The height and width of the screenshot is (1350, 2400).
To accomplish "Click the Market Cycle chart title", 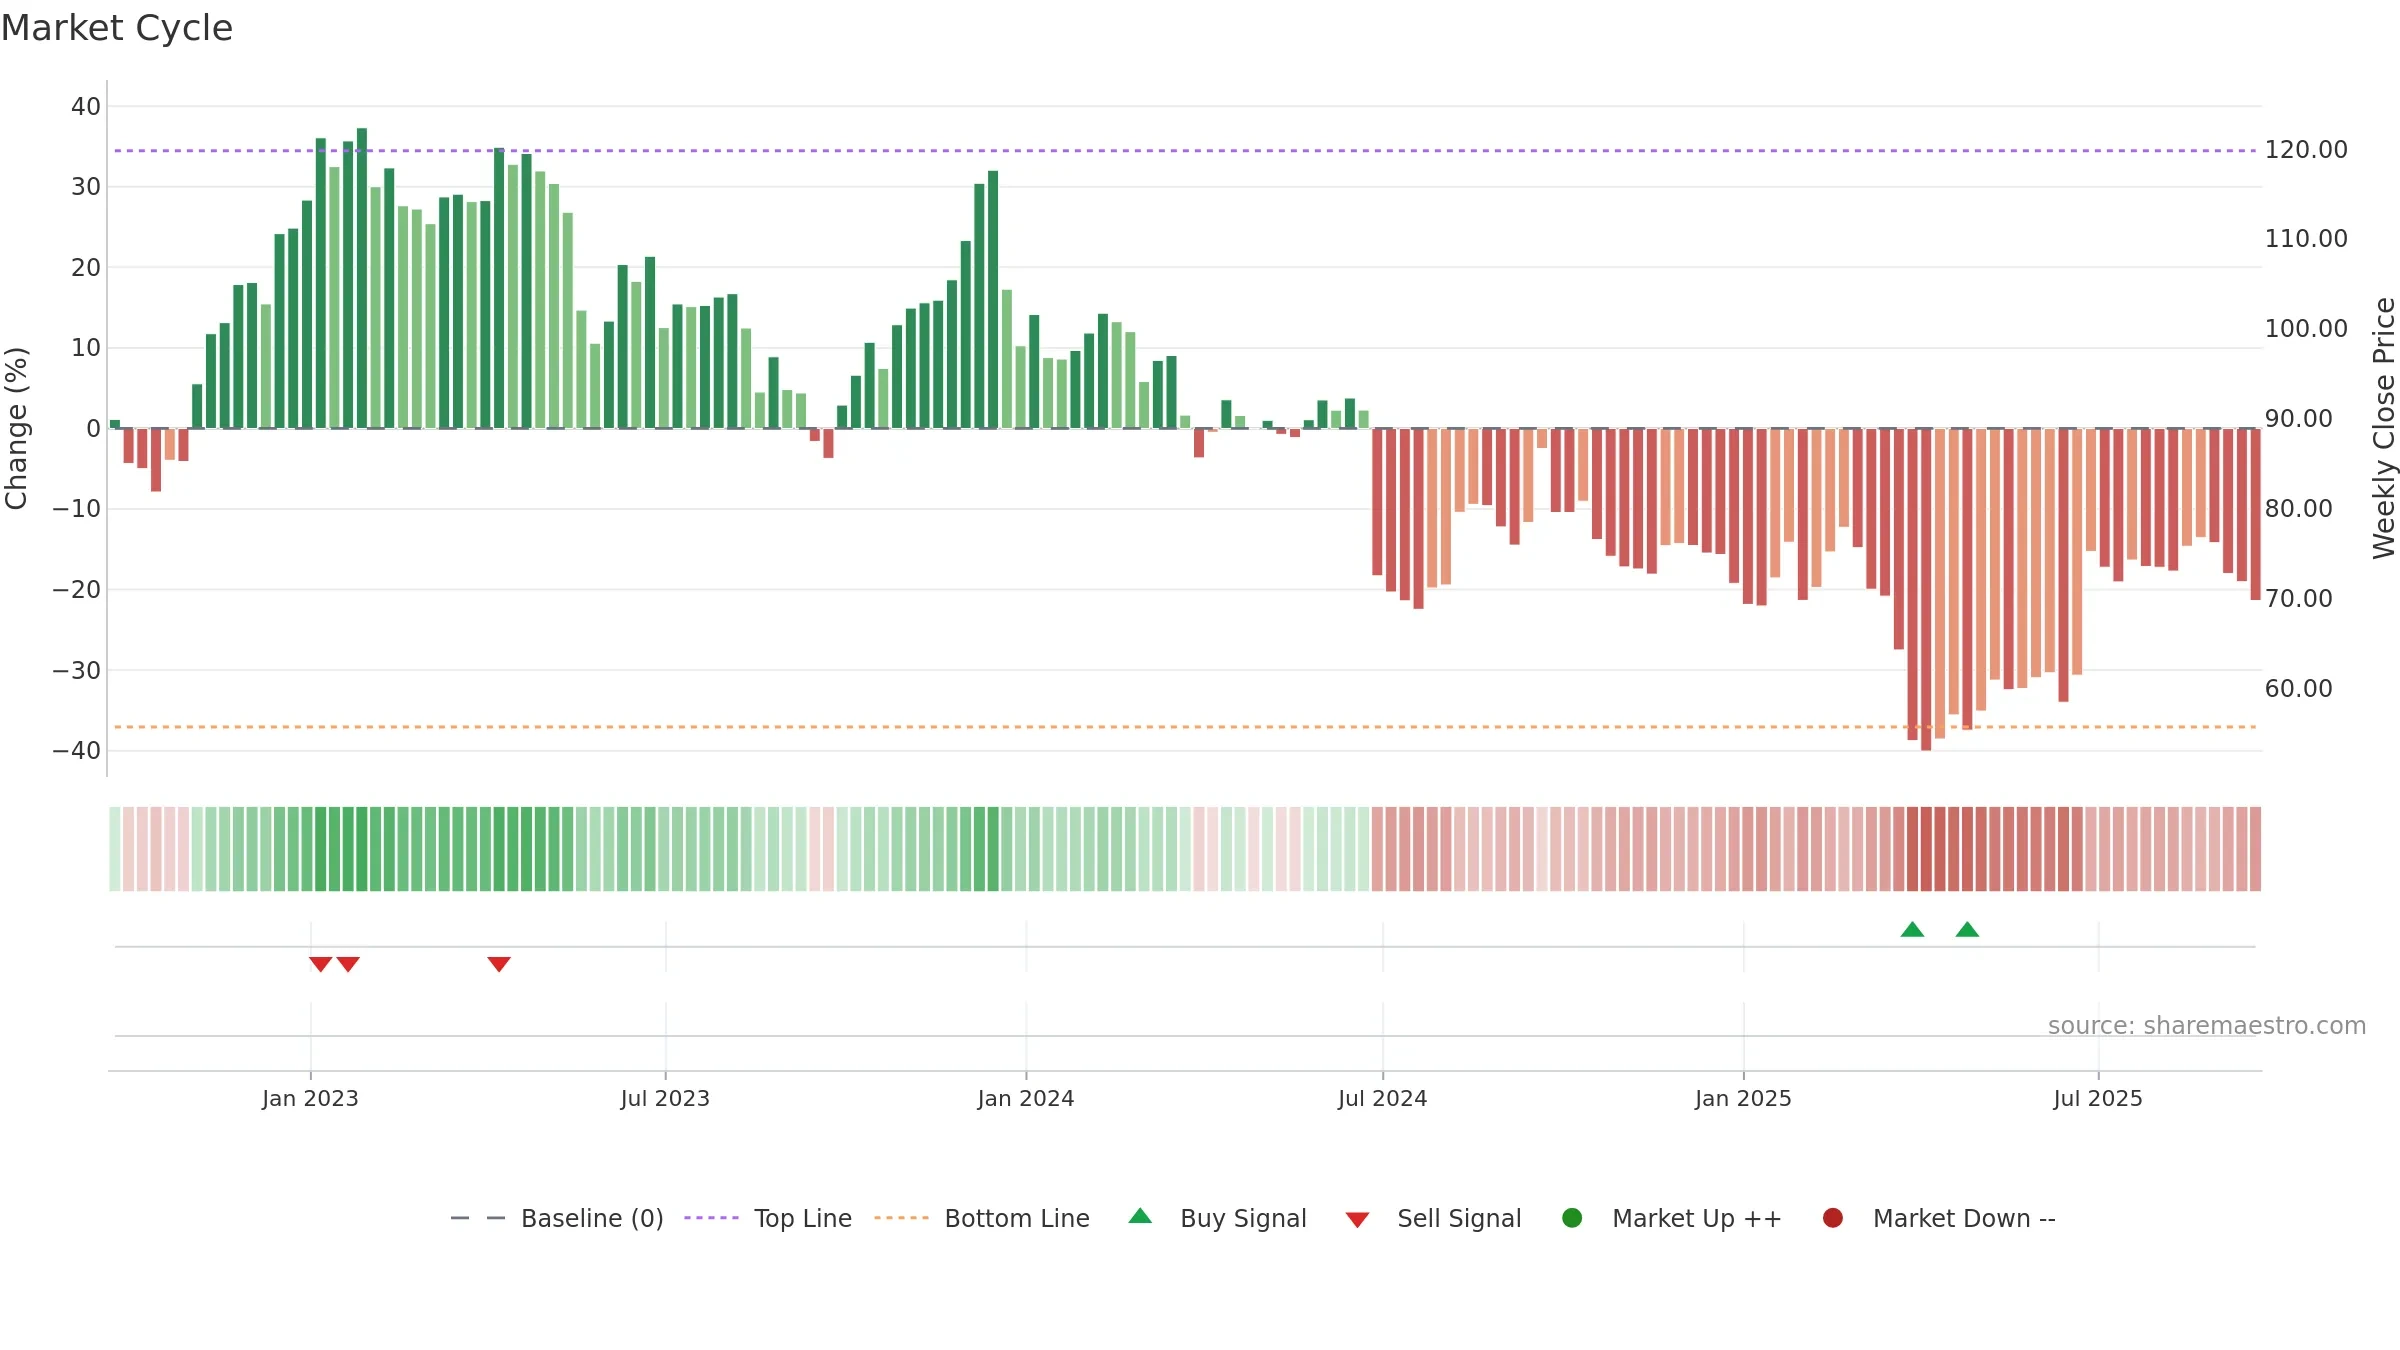I will tap(117, 28).
